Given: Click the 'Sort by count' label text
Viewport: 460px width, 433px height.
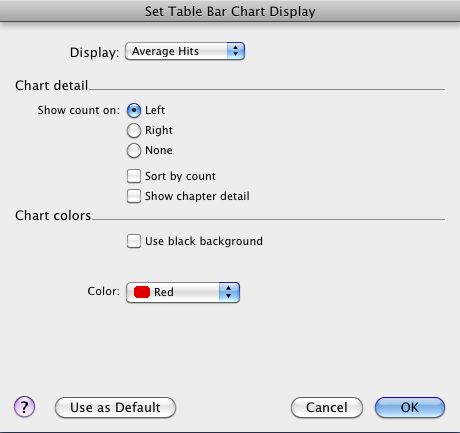Looking at the screenshot, I should (x=180, y=176).
